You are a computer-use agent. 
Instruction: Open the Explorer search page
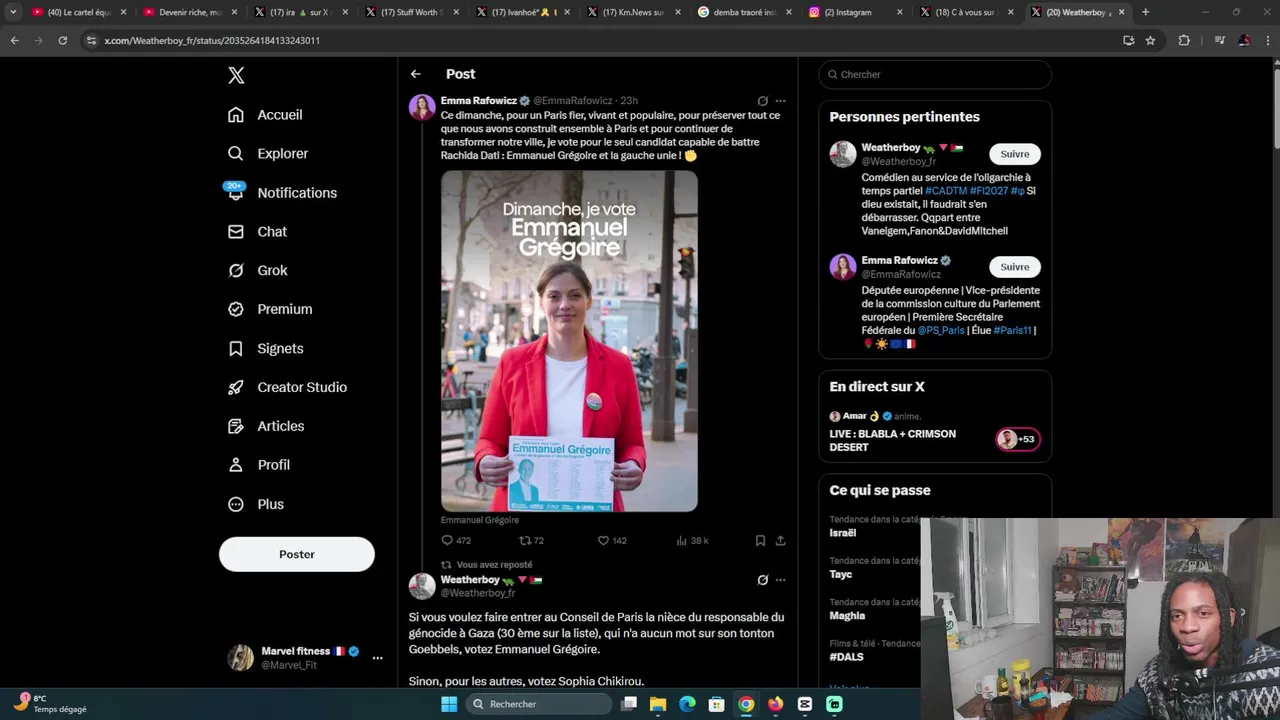click(268, 154)
